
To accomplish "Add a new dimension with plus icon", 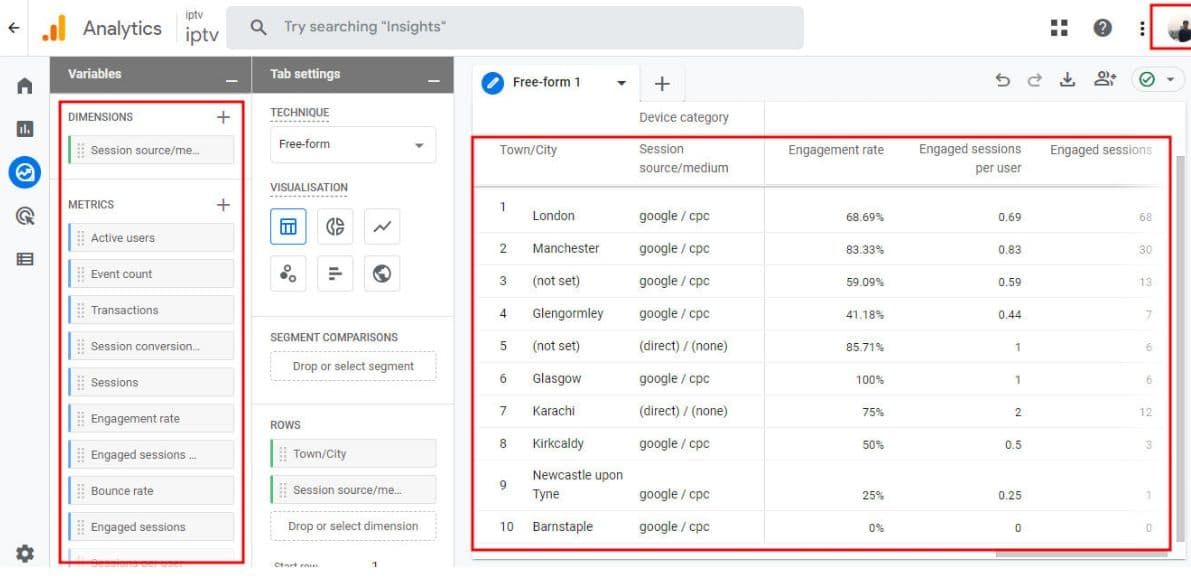I will point(223,117).
